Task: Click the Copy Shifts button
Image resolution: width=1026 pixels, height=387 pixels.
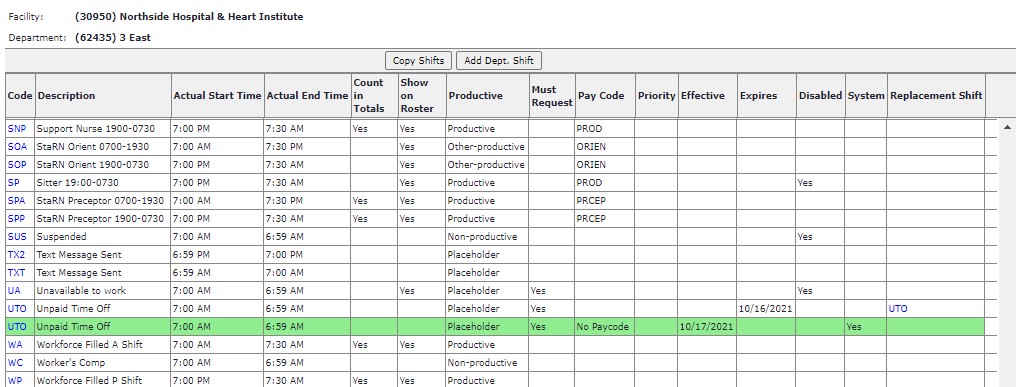Action: (418, 61)
